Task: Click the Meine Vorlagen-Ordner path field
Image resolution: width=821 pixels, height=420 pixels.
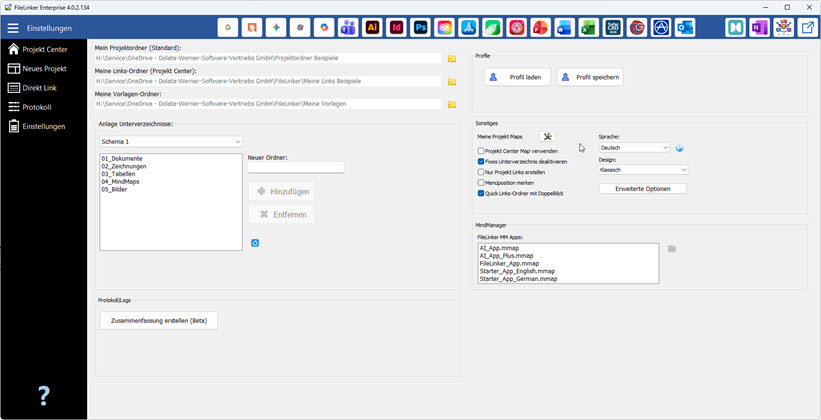Action: pyautogui.click(x=268, y=104)
